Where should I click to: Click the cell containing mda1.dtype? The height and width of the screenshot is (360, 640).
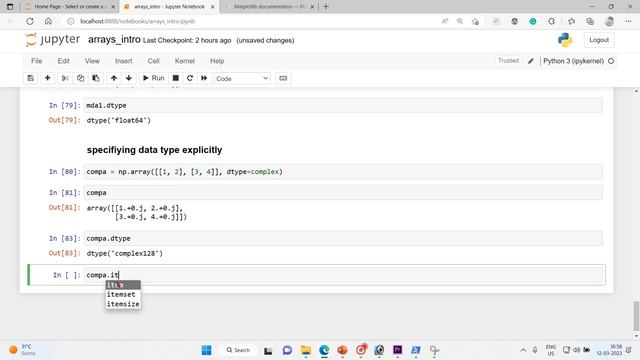(343, 105)
